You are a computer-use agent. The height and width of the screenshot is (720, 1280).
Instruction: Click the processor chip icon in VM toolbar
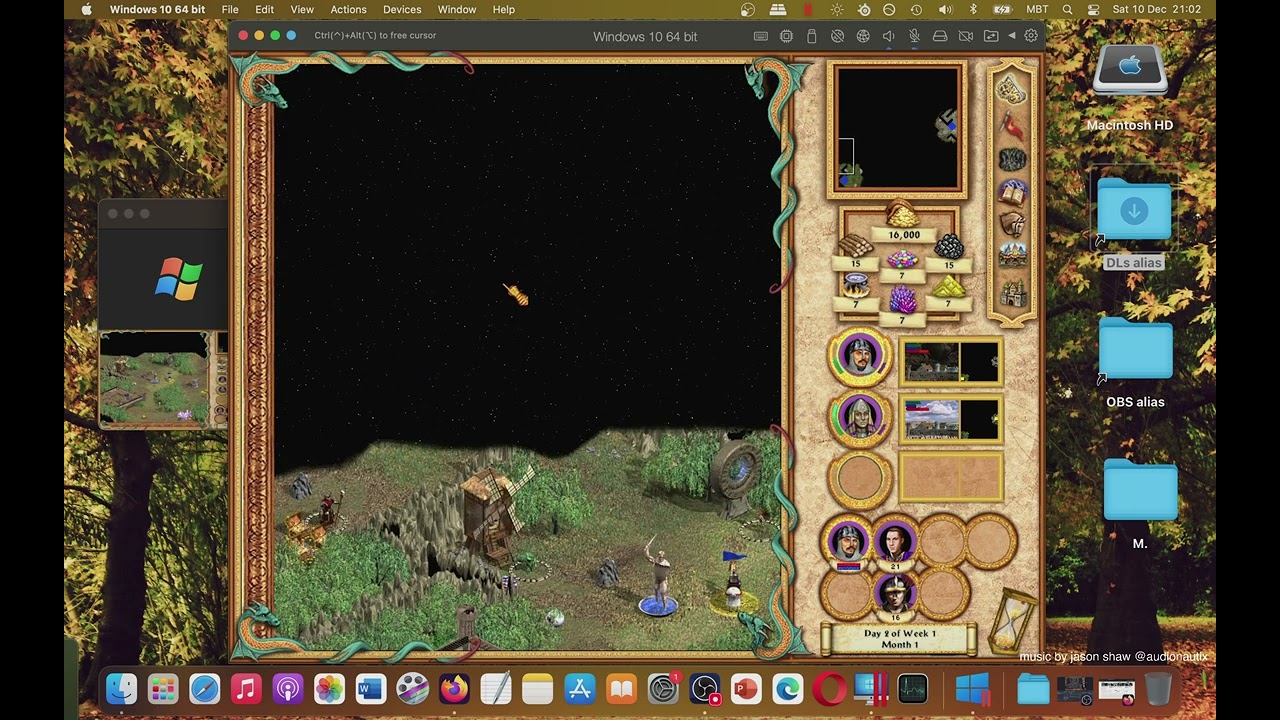click(x=786, y=36)
